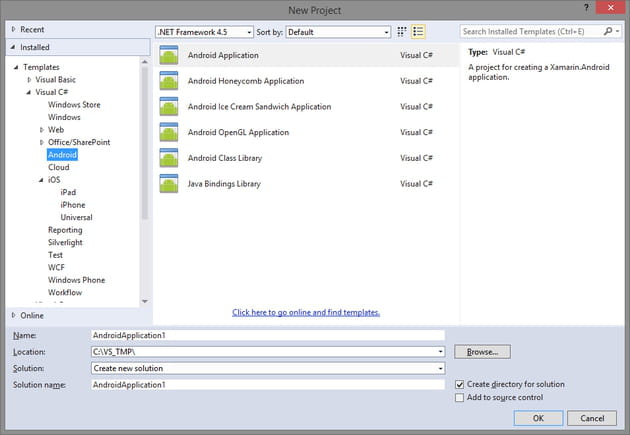Select the Android tree item
This screenshot has width=630, height=435.
coord(62,155)
